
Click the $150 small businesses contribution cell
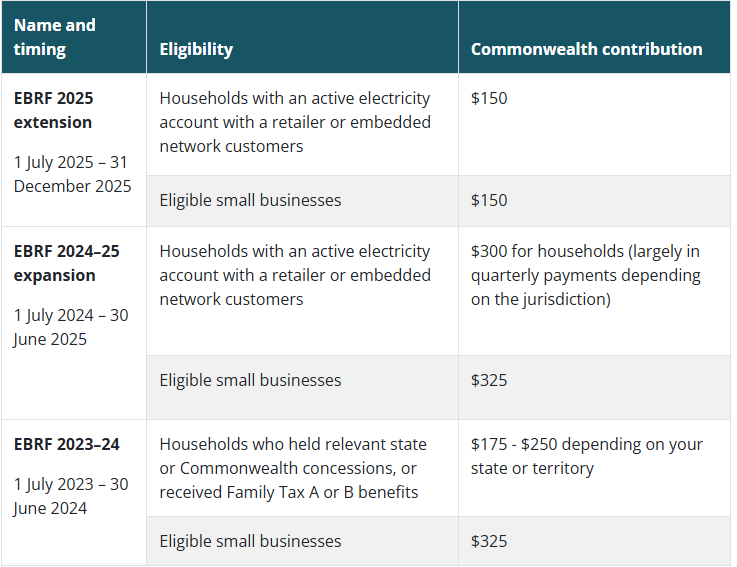[x=594, y=201]
